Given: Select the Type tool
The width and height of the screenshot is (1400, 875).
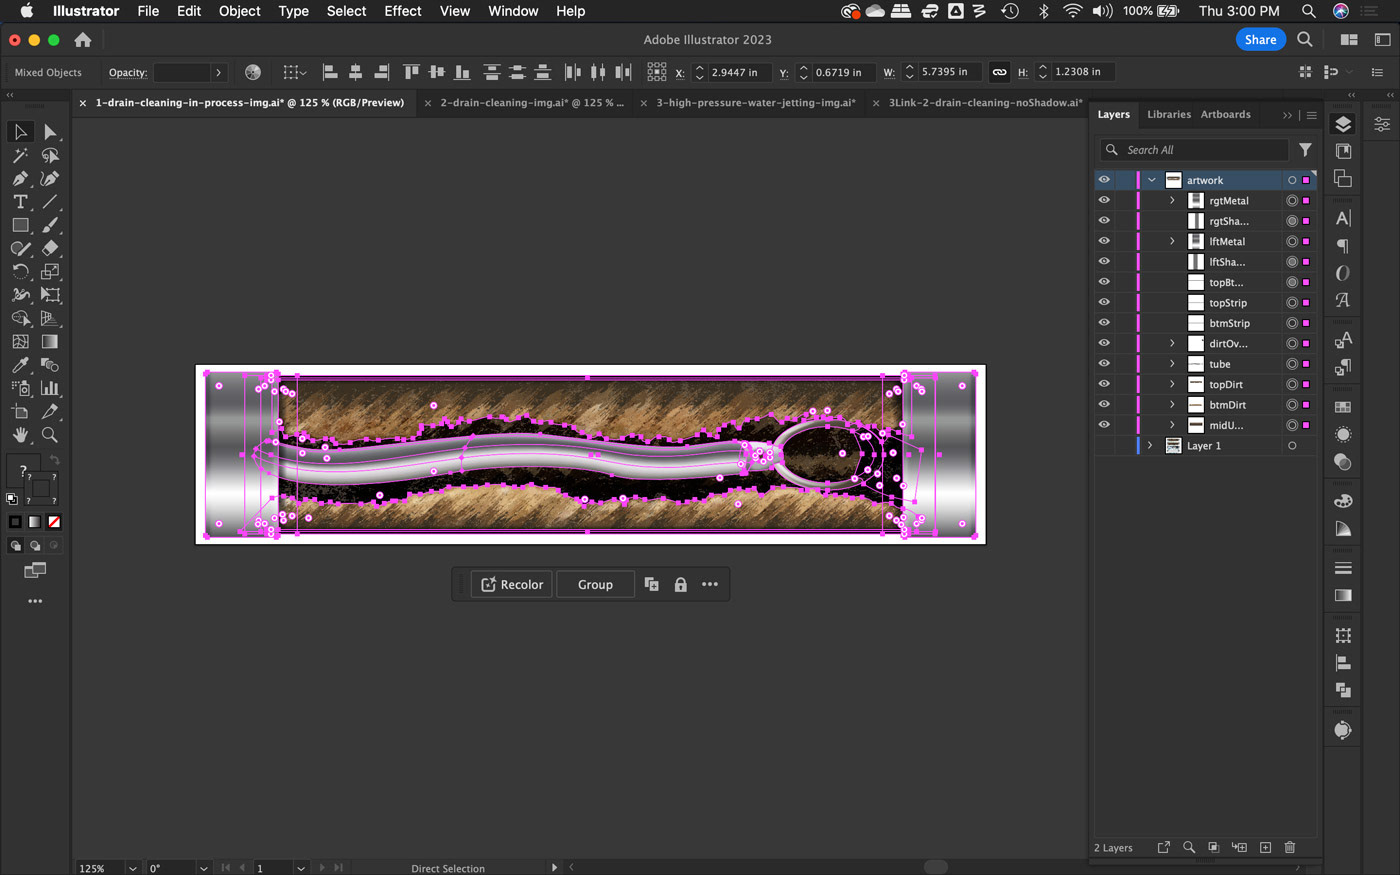Looking at the screenshot, I should click(x=20, y=202).
